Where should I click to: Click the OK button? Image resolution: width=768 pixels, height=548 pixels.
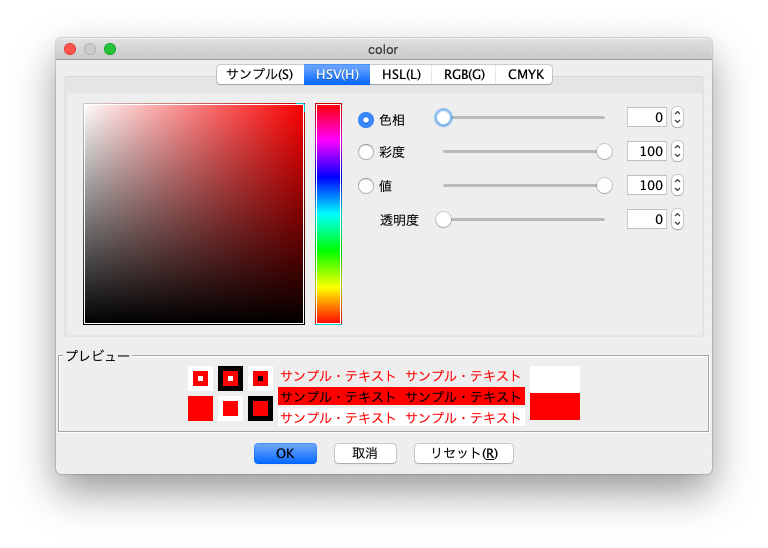pos(285,454)
